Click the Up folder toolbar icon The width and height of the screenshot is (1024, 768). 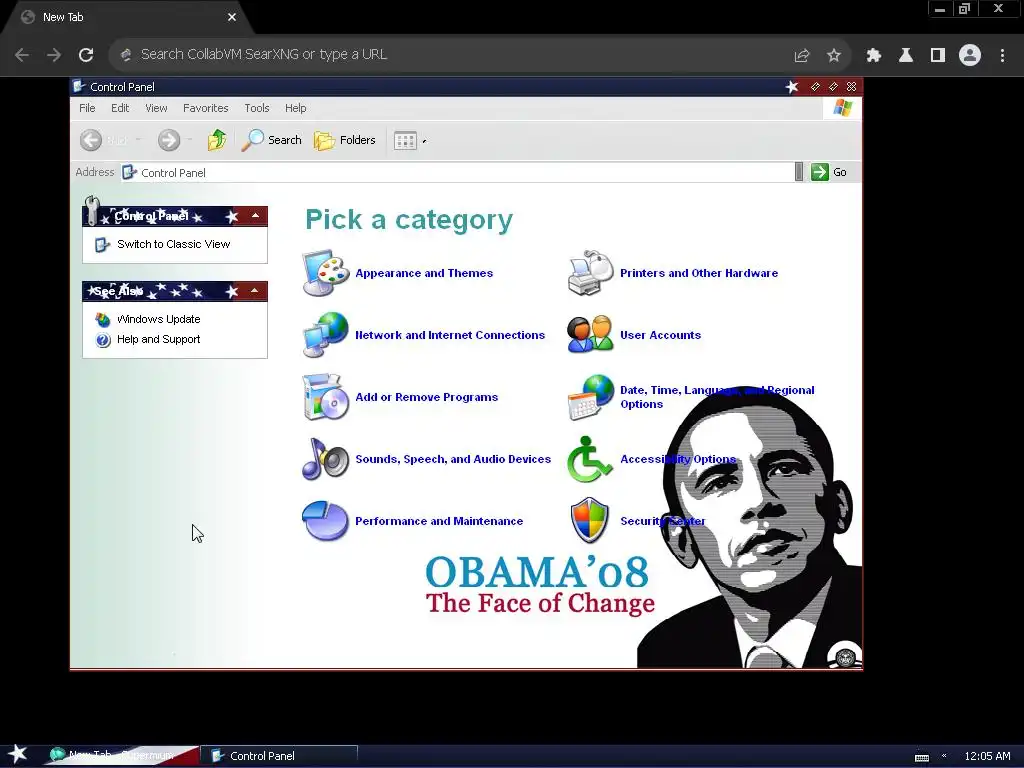point(217,140)
